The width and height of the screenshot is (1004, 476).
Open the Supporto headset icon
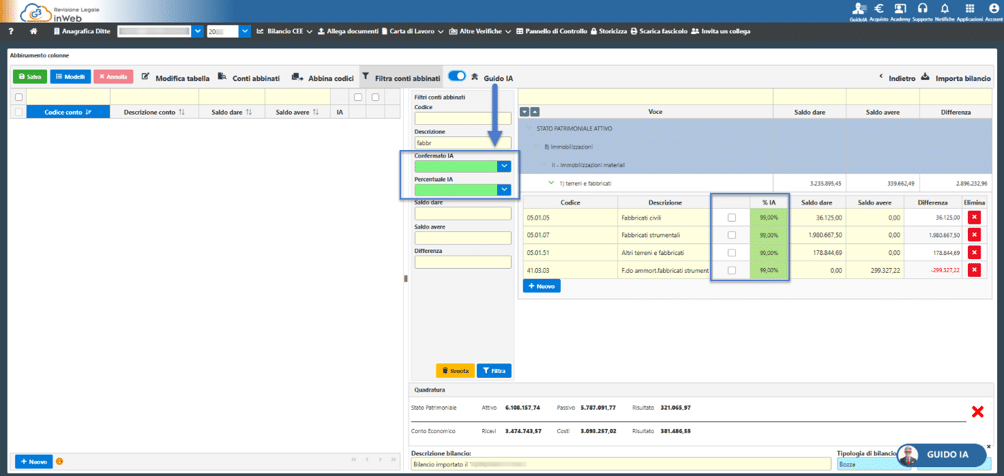coord(923,9)
